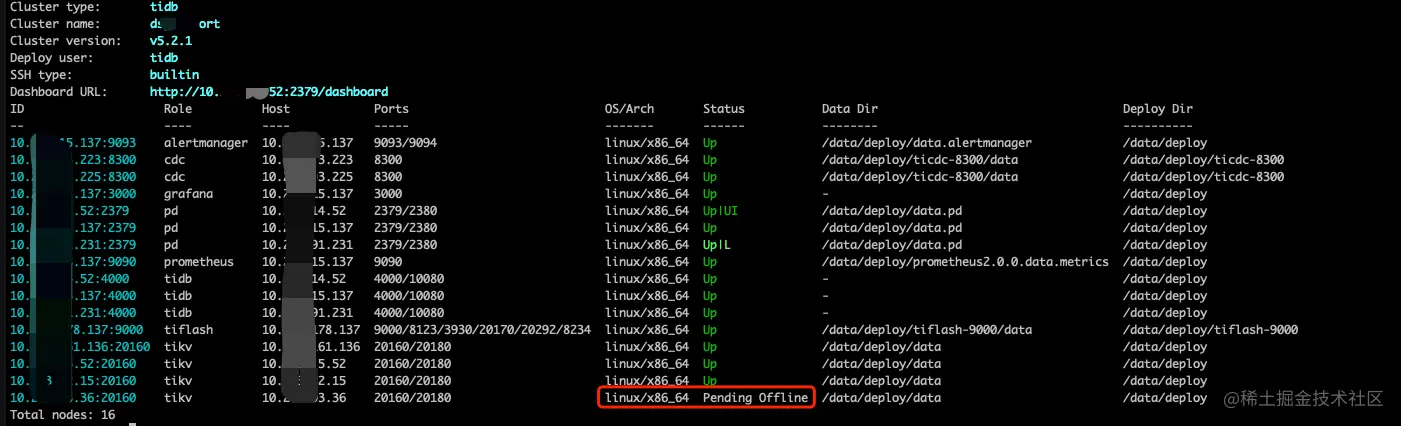
Task: Click the Pending Offline status
Action: (x=755, y=398)
